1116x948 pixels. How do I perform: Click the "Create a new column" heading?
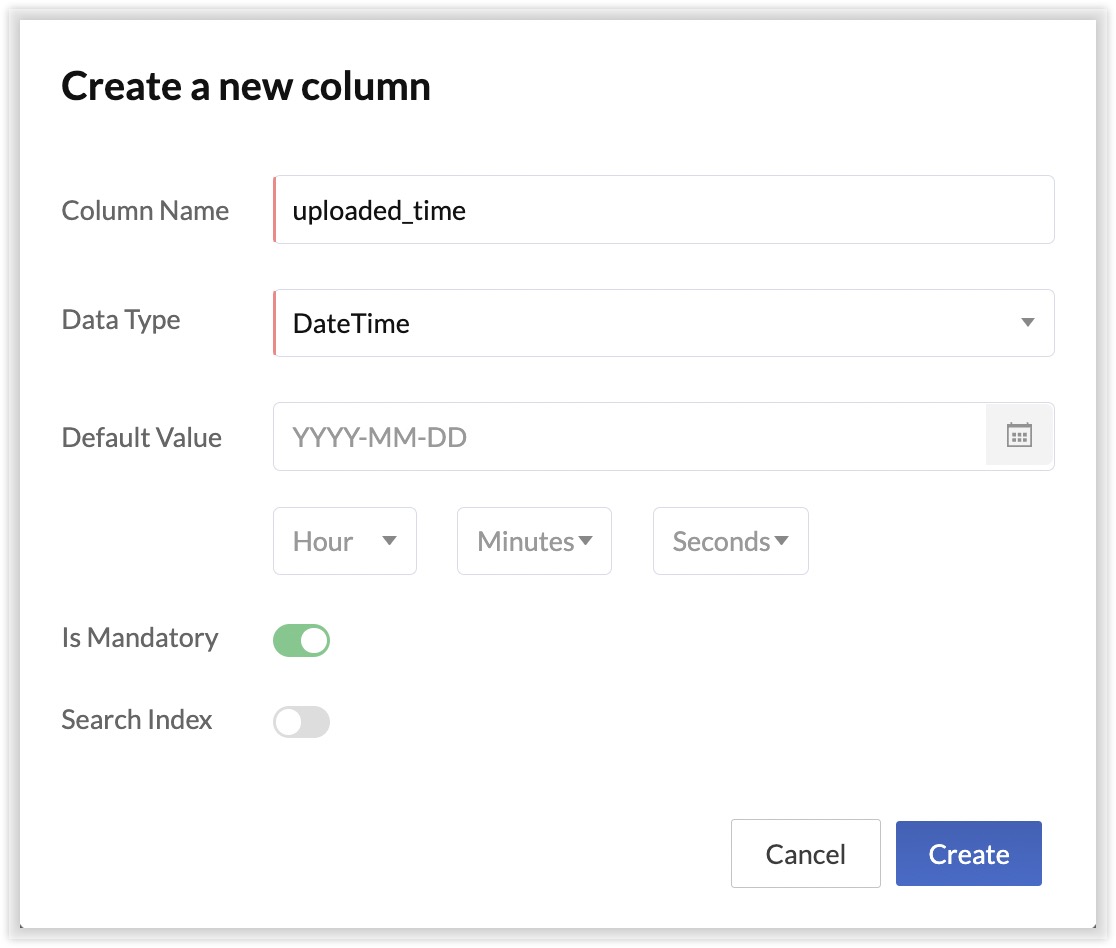[x=246, y=87]
